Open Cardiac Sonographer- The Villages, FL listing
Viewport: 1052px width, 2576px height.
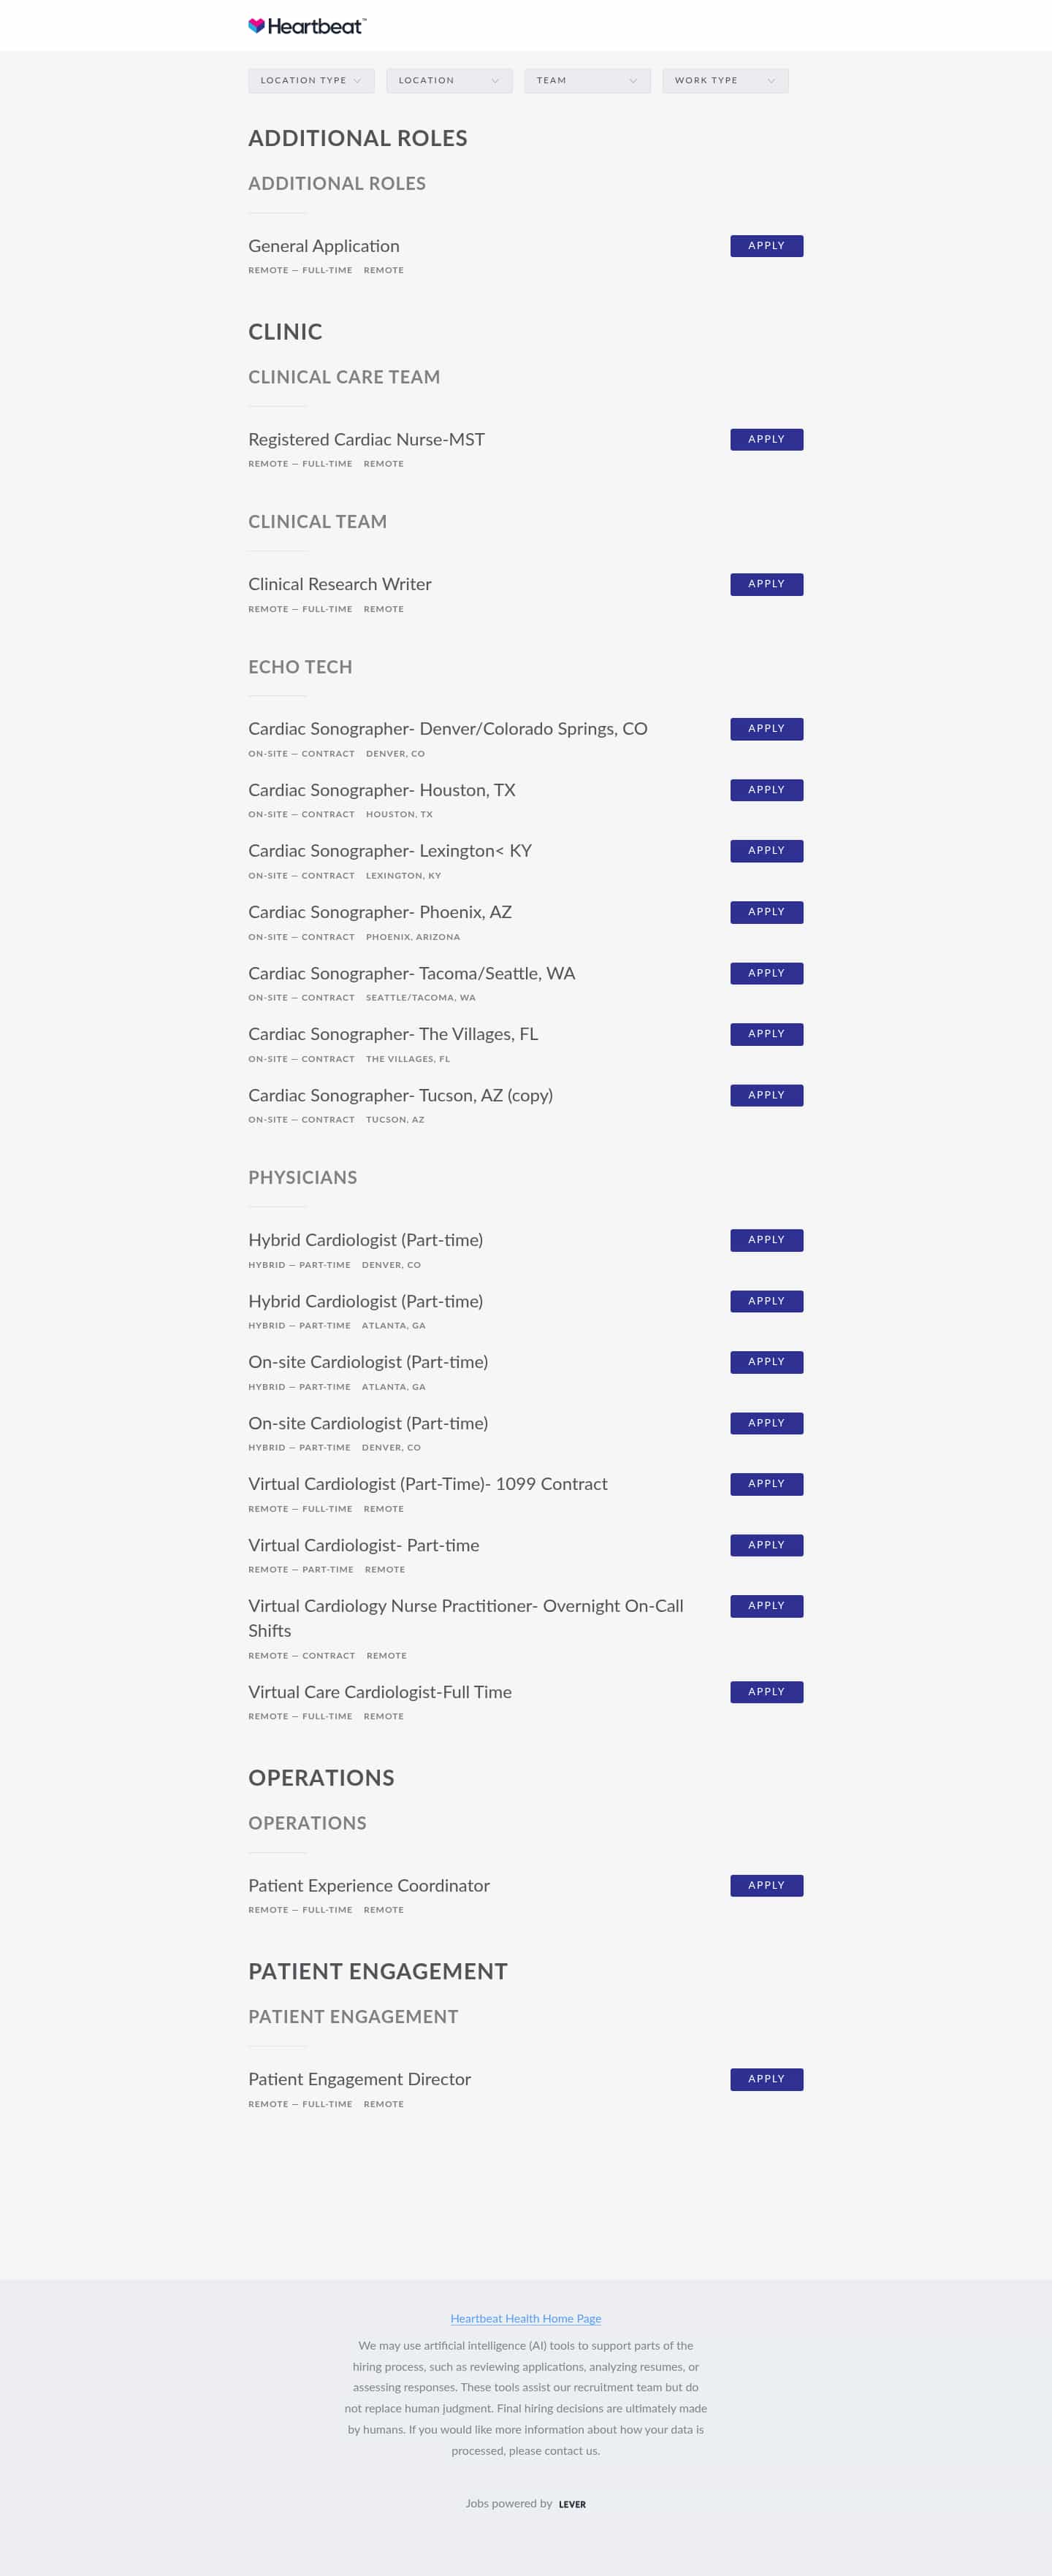[393, 1034]
